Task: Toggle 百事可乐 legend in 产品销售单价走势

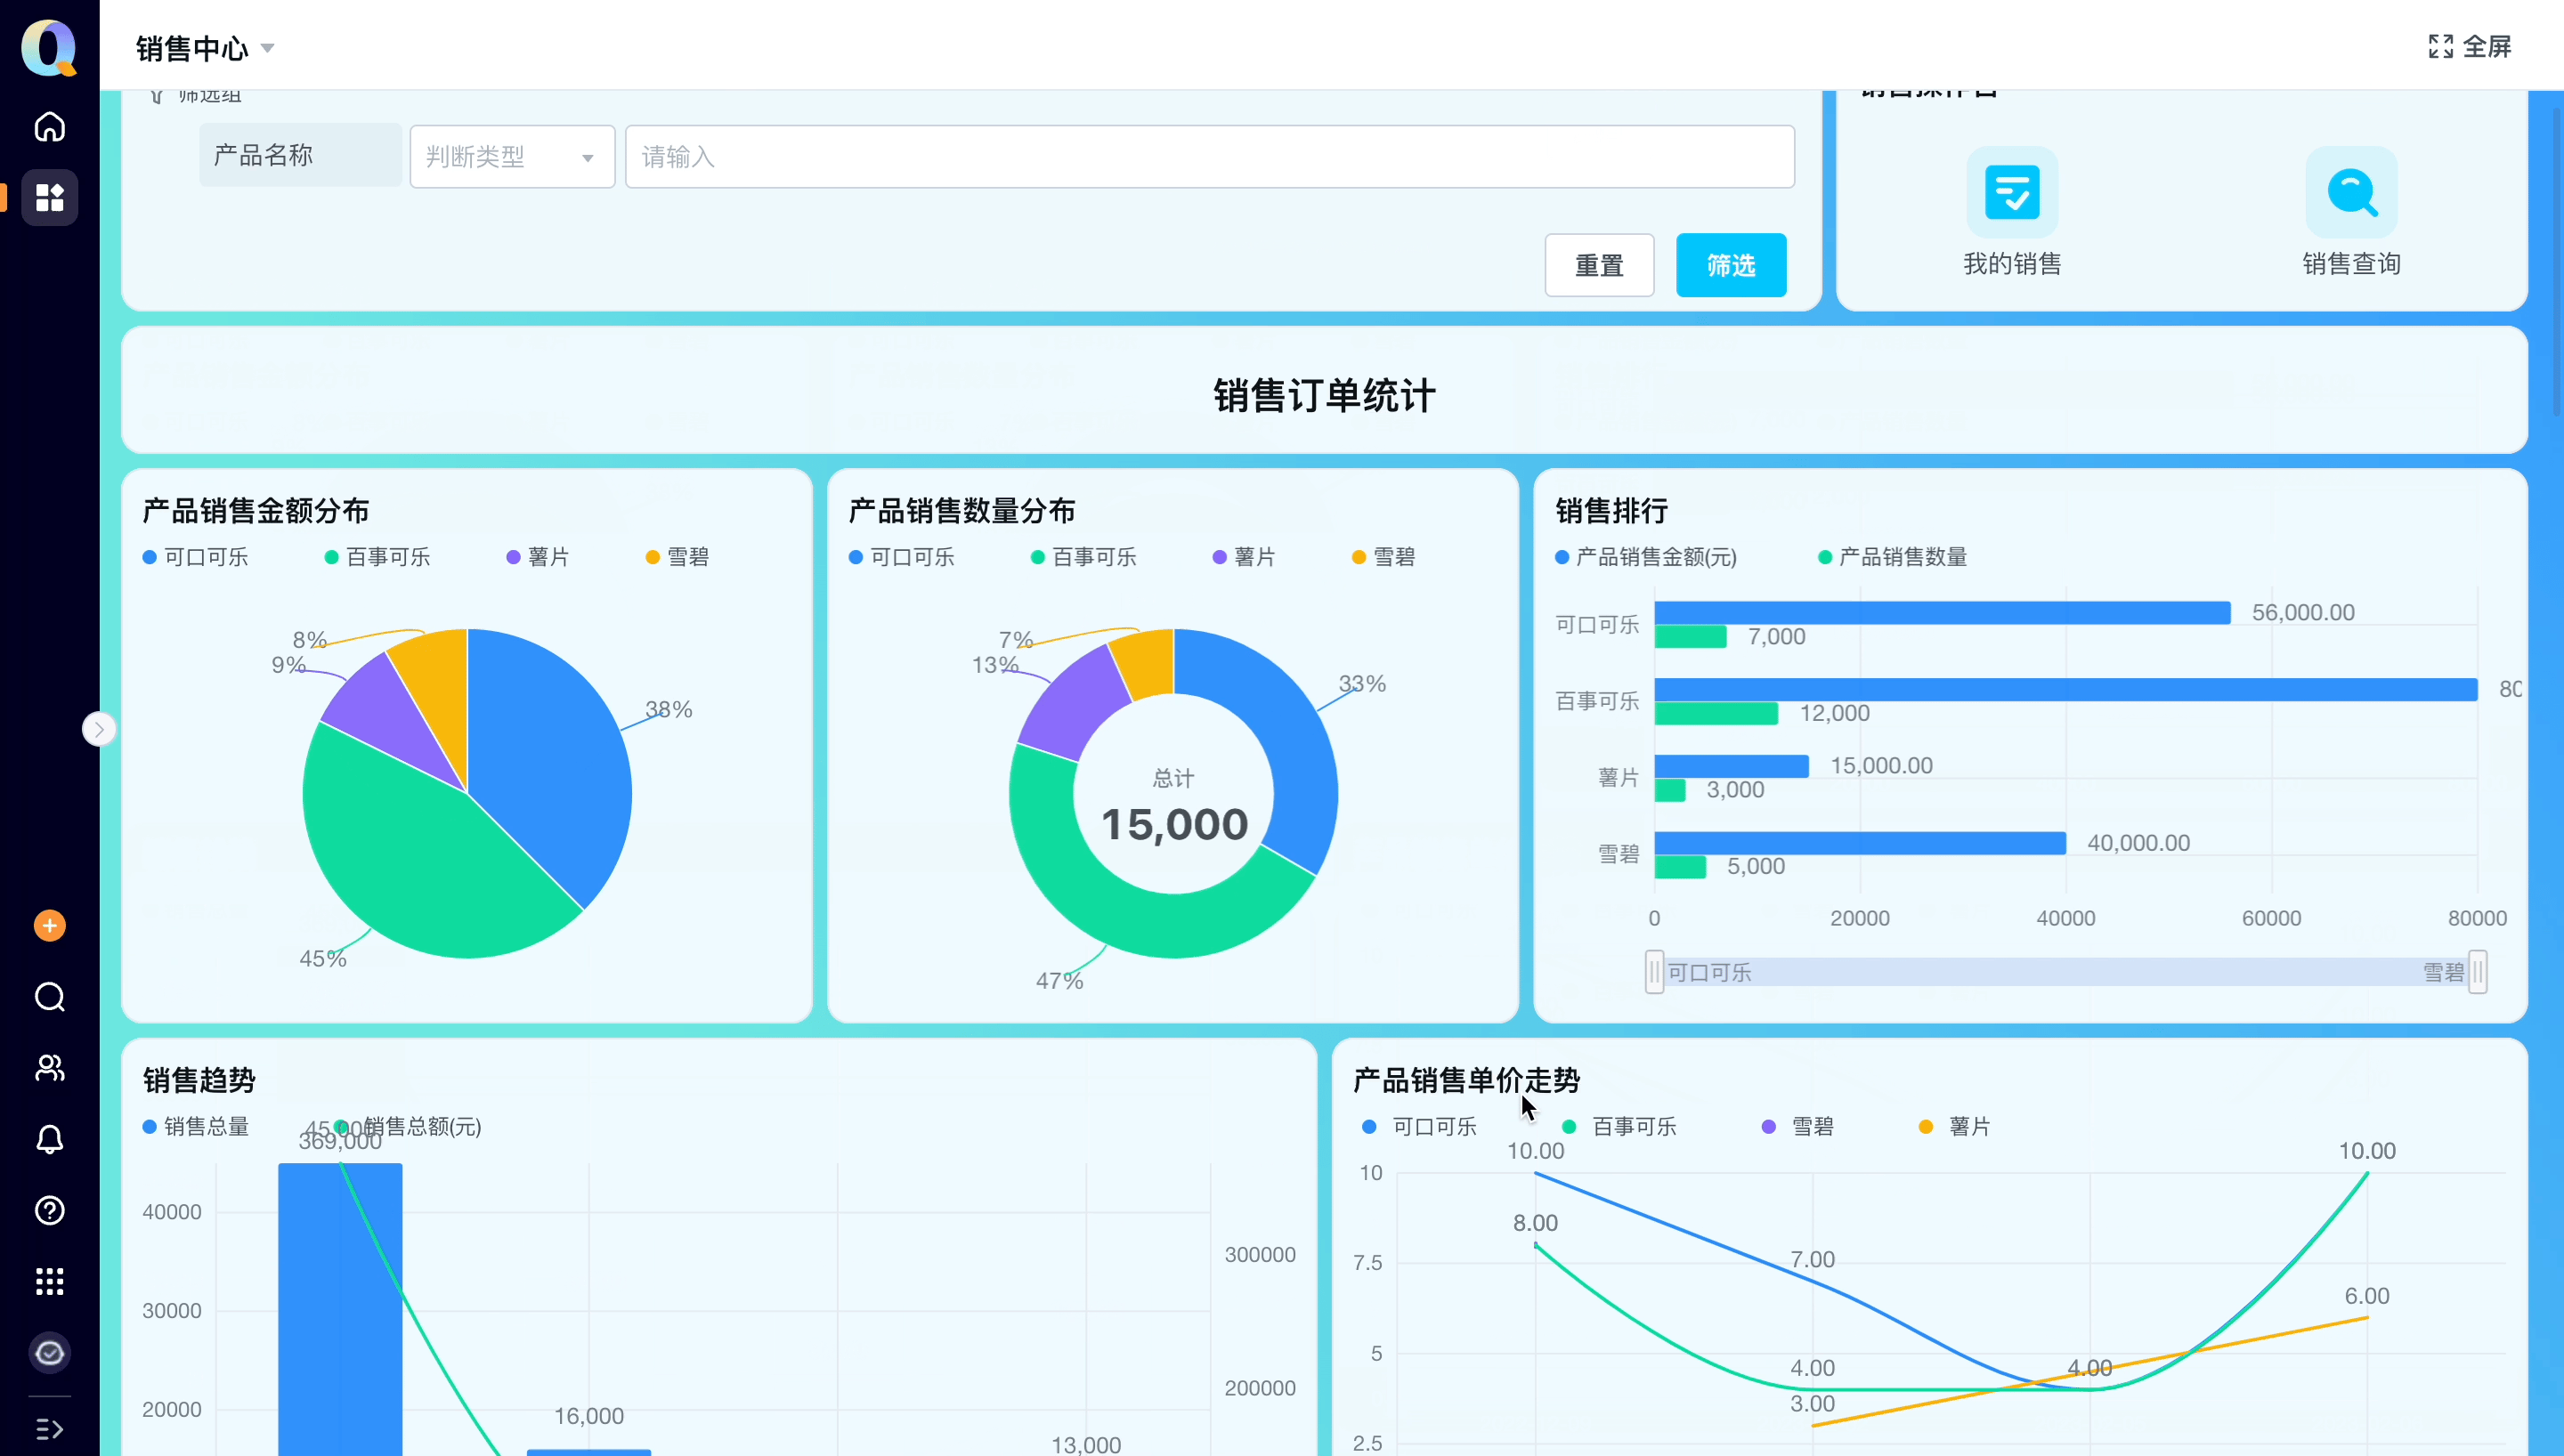Action: [x=1620, y=1127]
